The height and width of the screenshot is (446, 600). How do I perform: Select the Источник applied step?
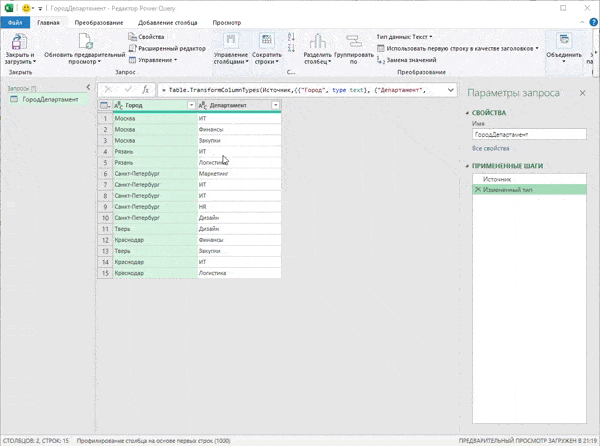point(529,179)
